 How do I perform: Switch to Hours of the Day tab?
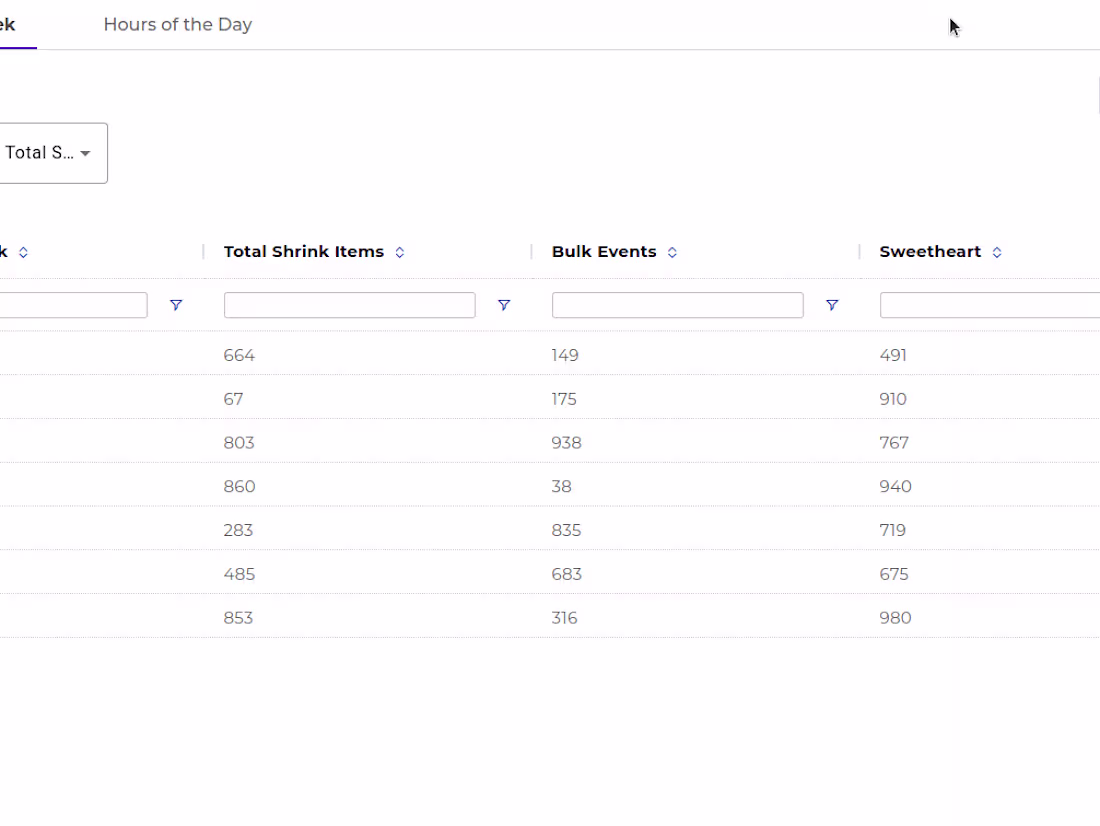pyautogui.click(x=177, y=25)
